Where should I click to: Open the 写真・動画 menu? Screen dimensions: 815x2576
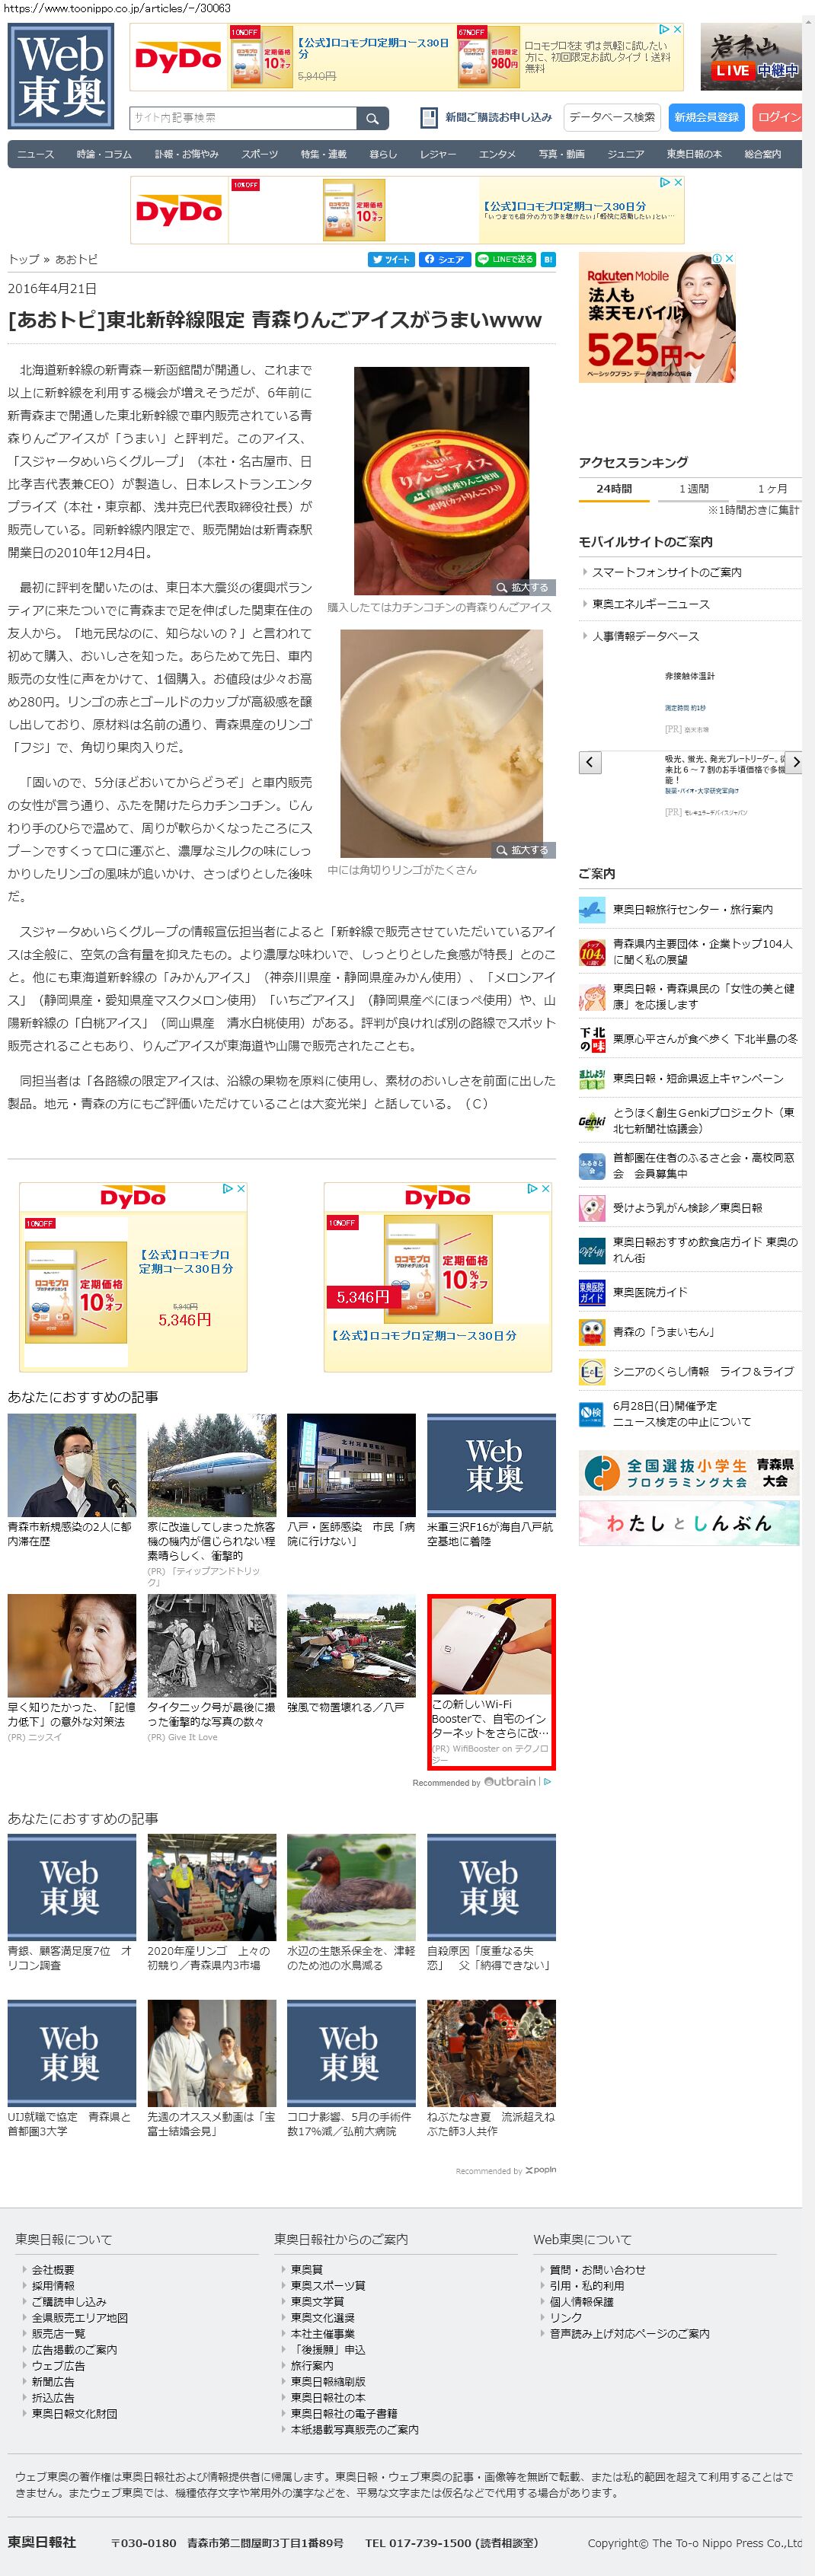pyautogui.click(x=561, y=154)
